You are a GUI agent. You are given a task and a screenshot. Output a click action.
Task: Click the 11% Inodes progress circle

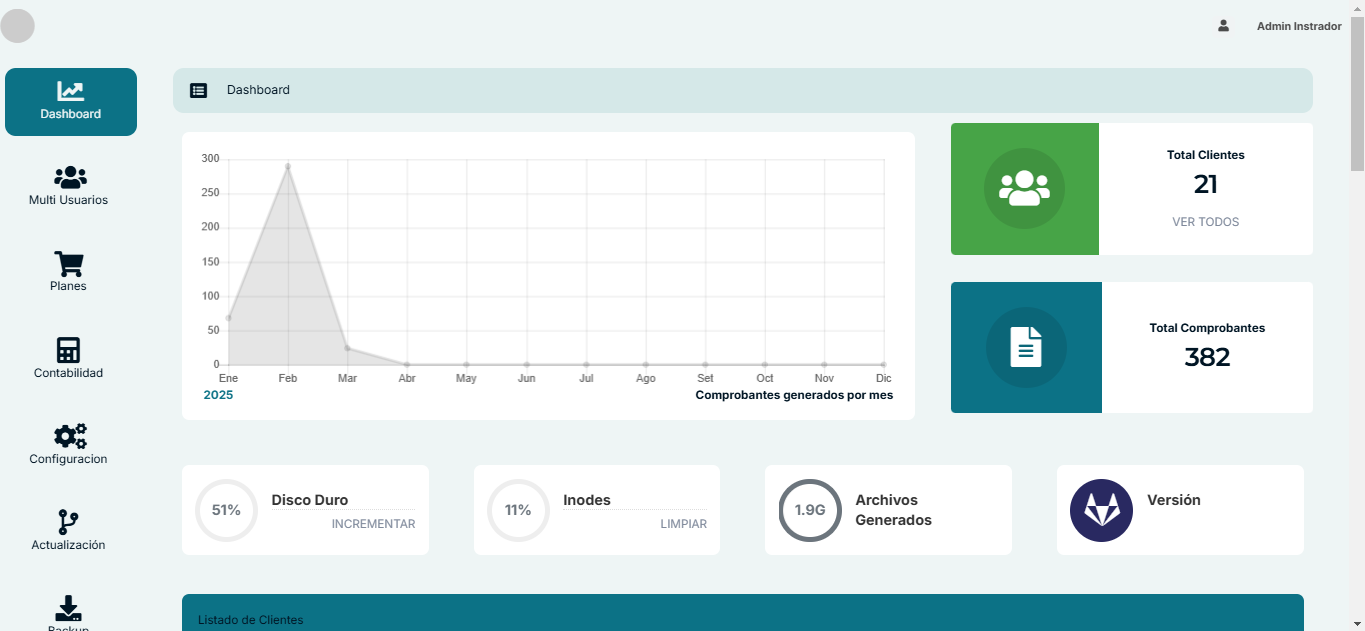pyautogui.click(x=518, y=510)
